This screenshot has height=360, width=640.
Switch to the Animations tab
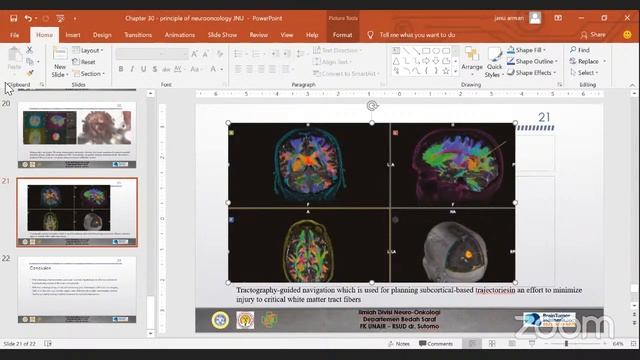(180, 35)
